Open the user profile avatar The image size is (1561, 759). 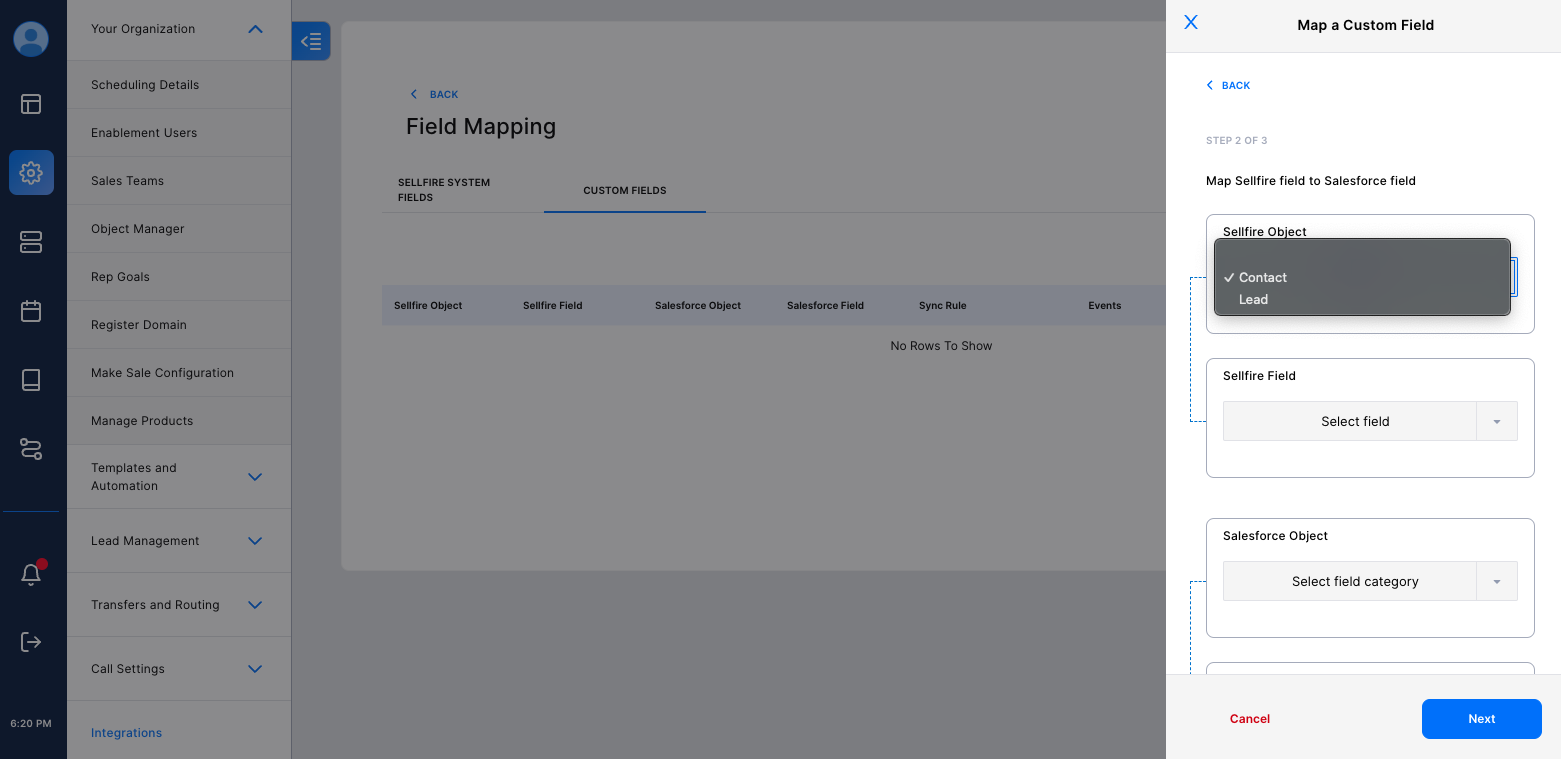coord(31,39)
